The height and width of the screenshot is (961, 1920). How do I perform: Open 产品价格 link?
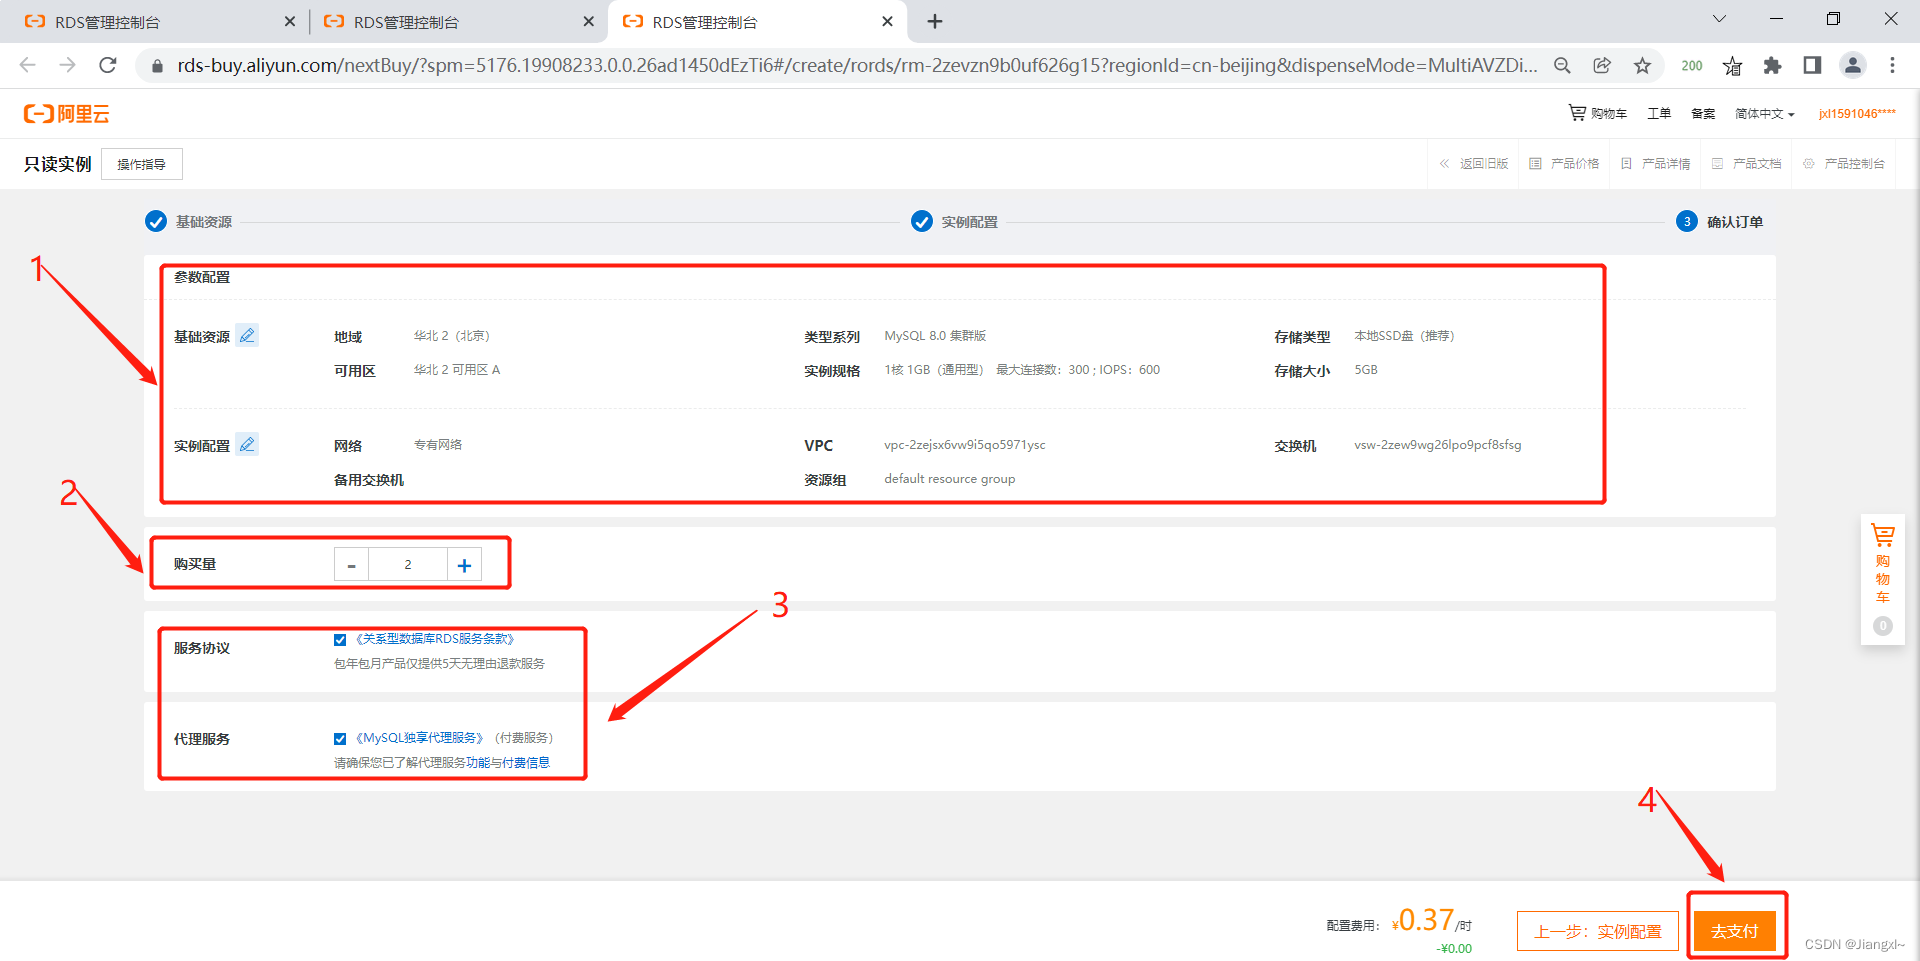coord(1564,163)
